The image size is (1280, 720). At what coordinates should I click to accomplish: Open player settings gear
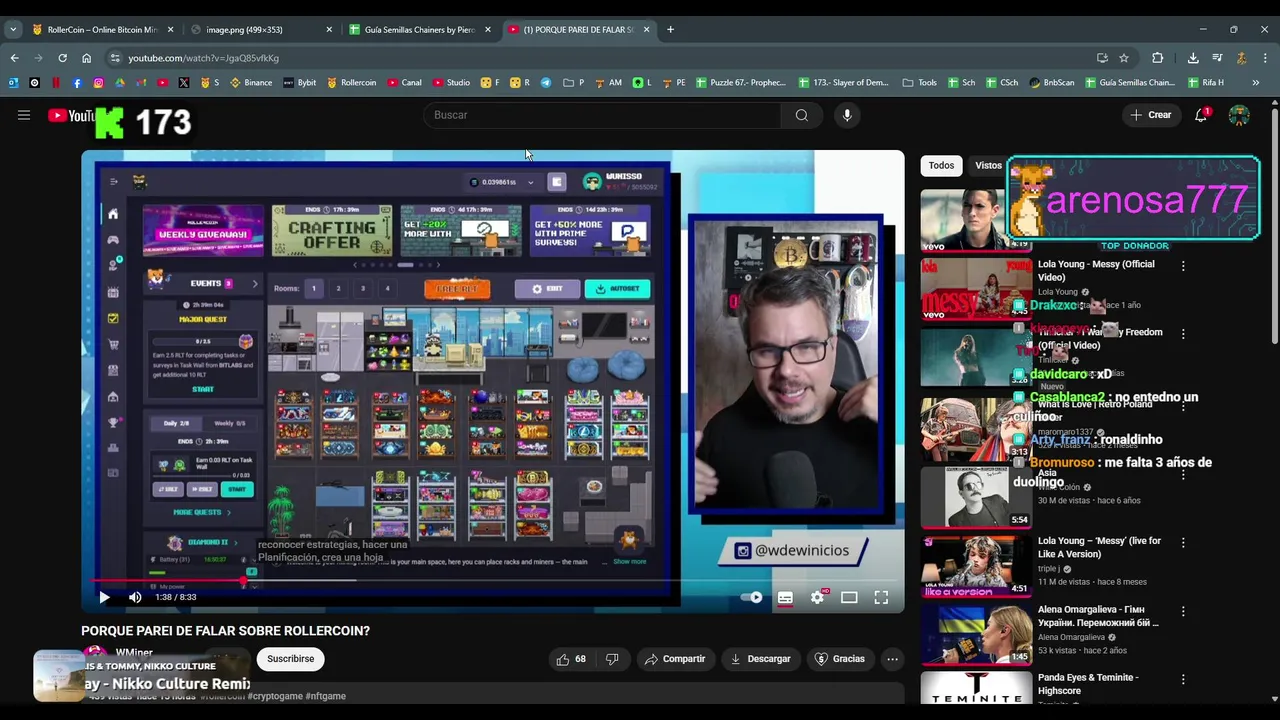pyautogui.click(x=817, y=597)
